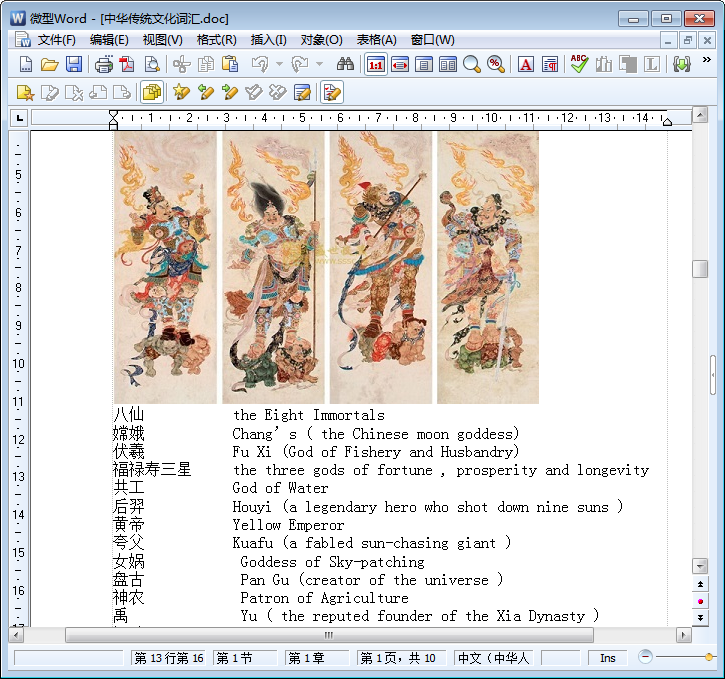This screenshot has height=679, width=725.
Task: Export the document as PDF
Action: click(x=127, y=64)
